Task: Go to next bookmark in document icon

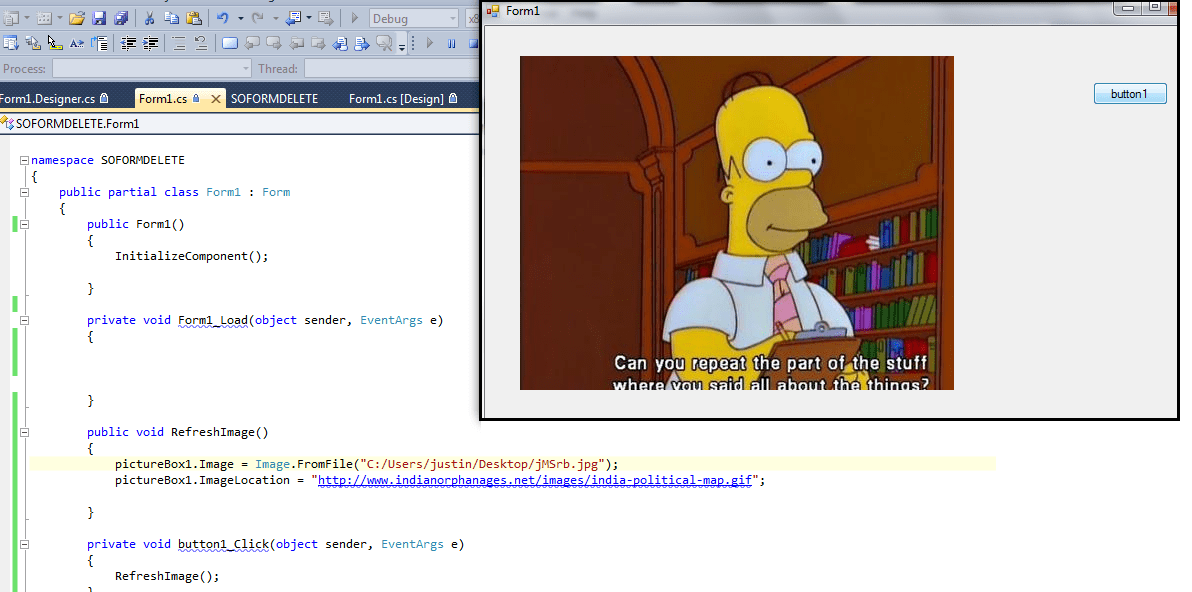Action: coord(363,43)
